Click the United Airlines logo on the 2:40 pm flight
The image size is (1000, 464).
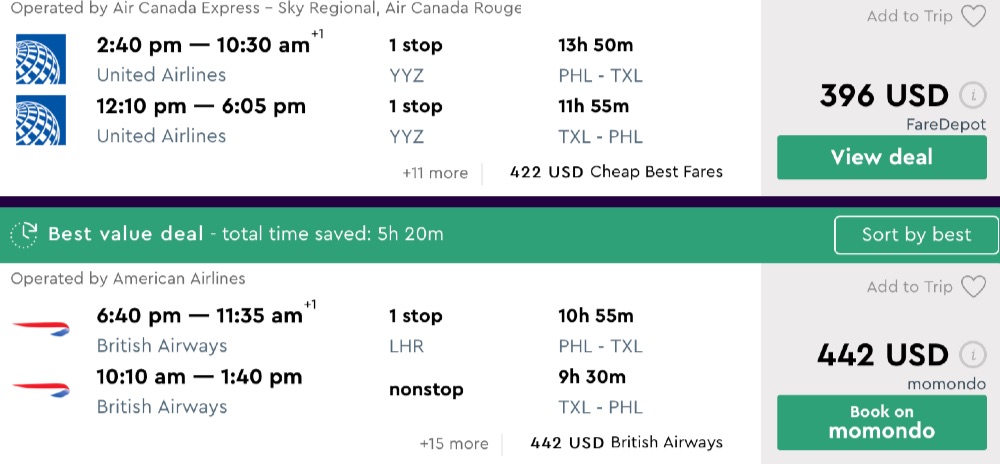coord(41,59)
